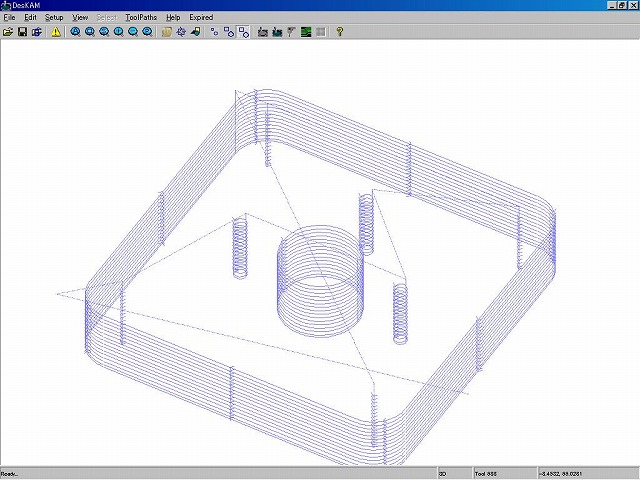The width and height of the screenshot is (640, 480).
Task: Click the gray block icon
Action: (321, 32)
